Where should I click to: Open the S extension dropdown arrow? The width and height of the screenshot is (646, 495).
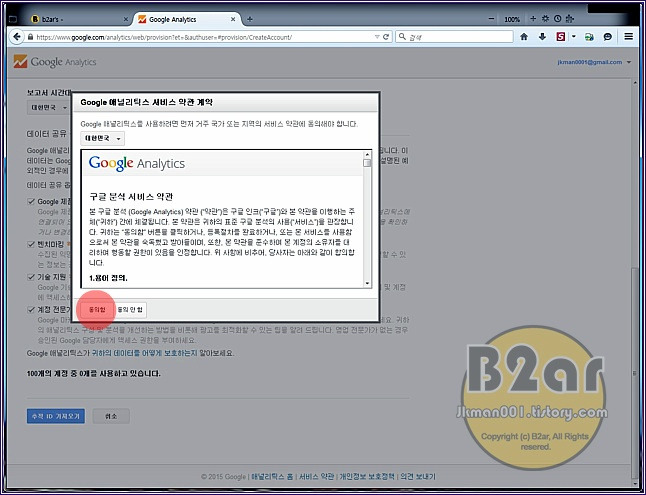point(573,37)
